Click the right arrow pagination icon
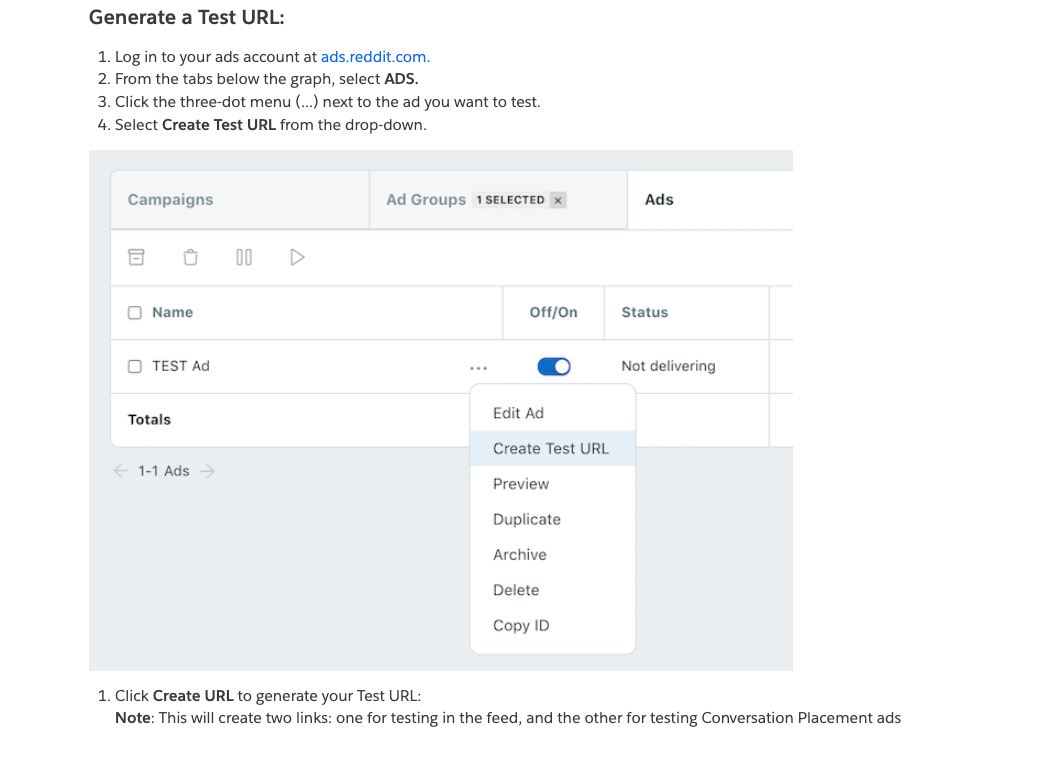 click(208, 471)
